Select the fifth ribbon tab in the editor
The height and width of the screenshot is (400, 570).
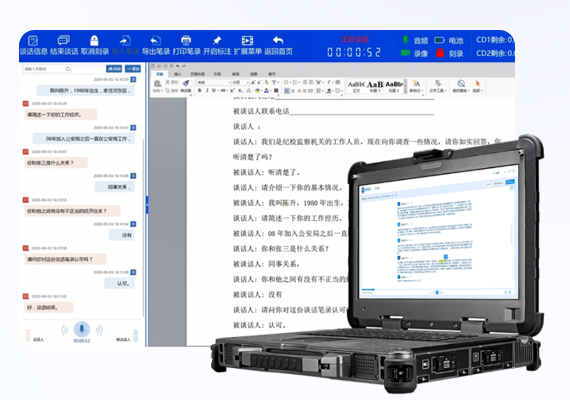236,74
